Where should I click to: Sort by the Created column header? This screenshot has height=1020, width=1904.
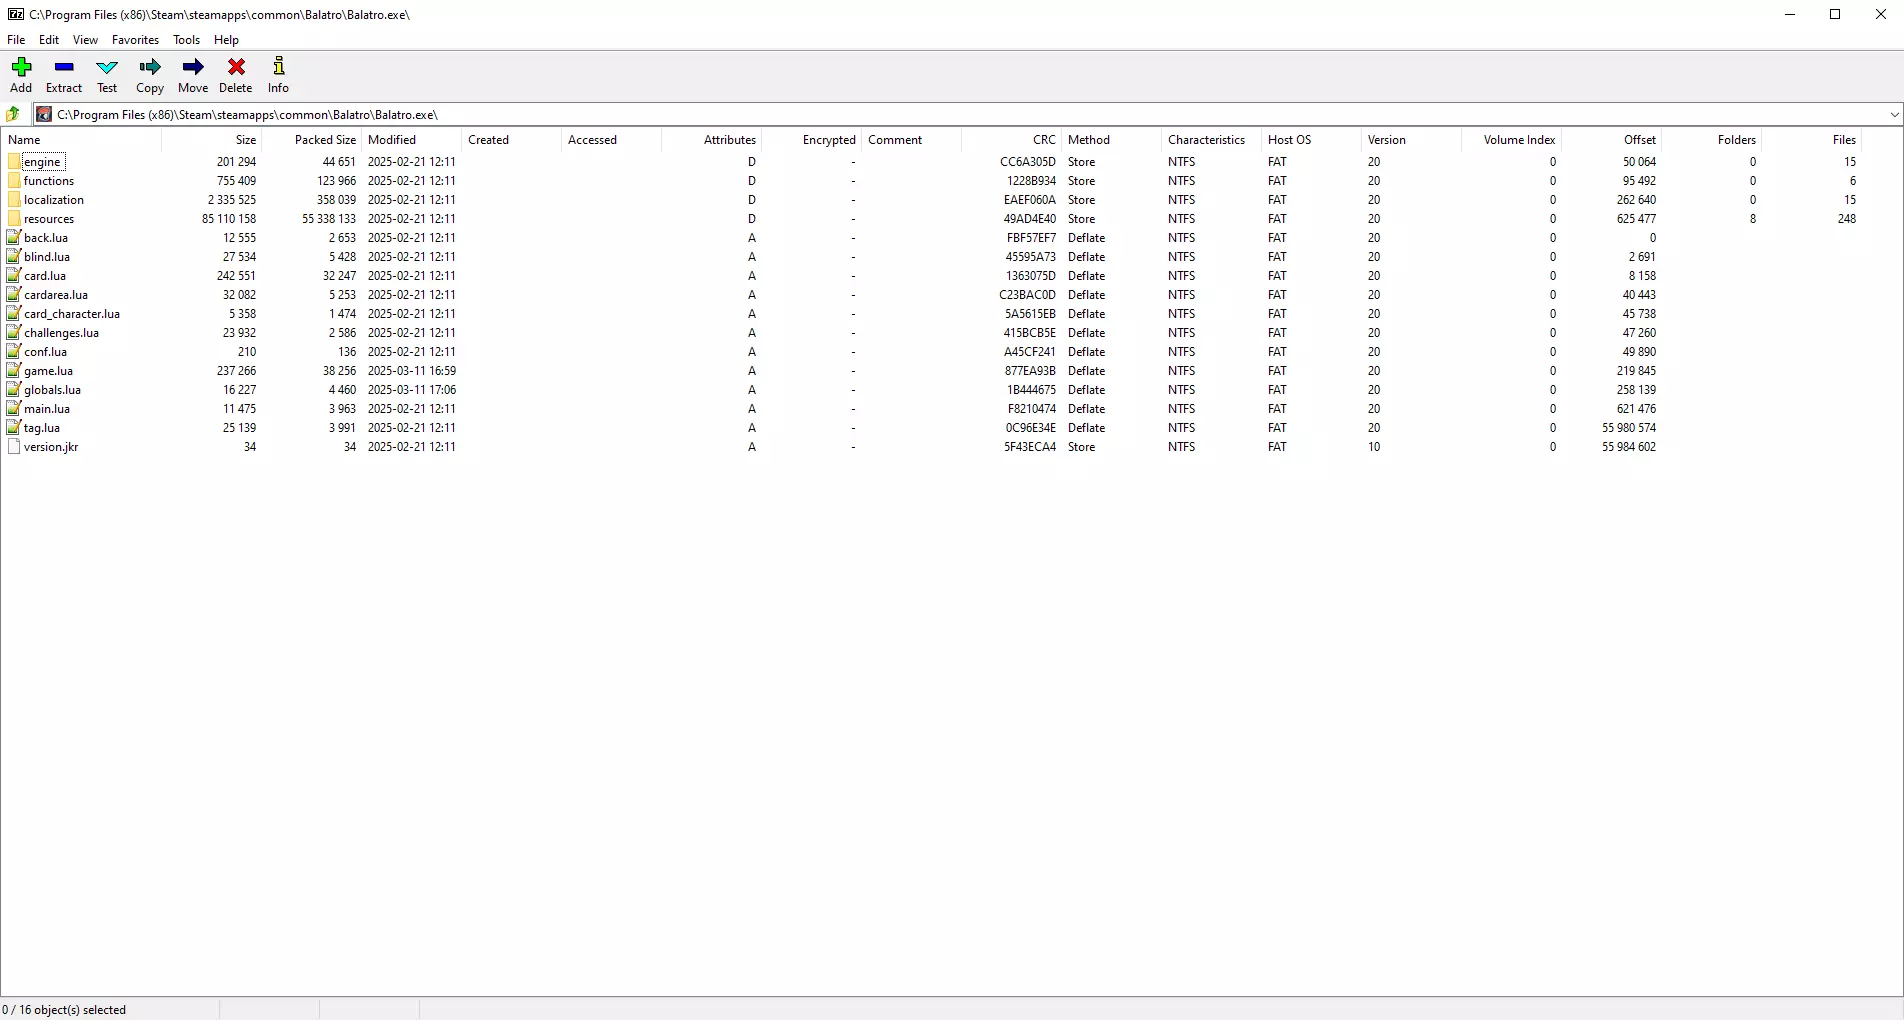(x=511, y=140)
